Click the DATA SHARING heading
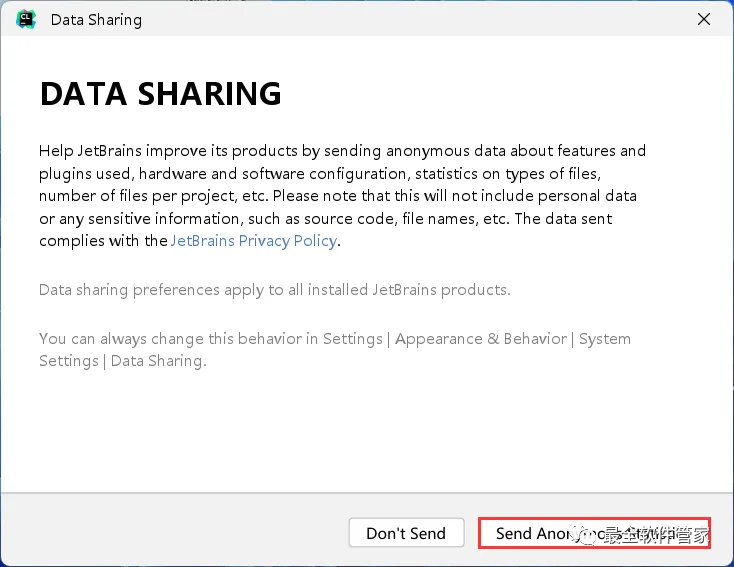The width and height of the screenshot is (734, 567). (160, 94)
